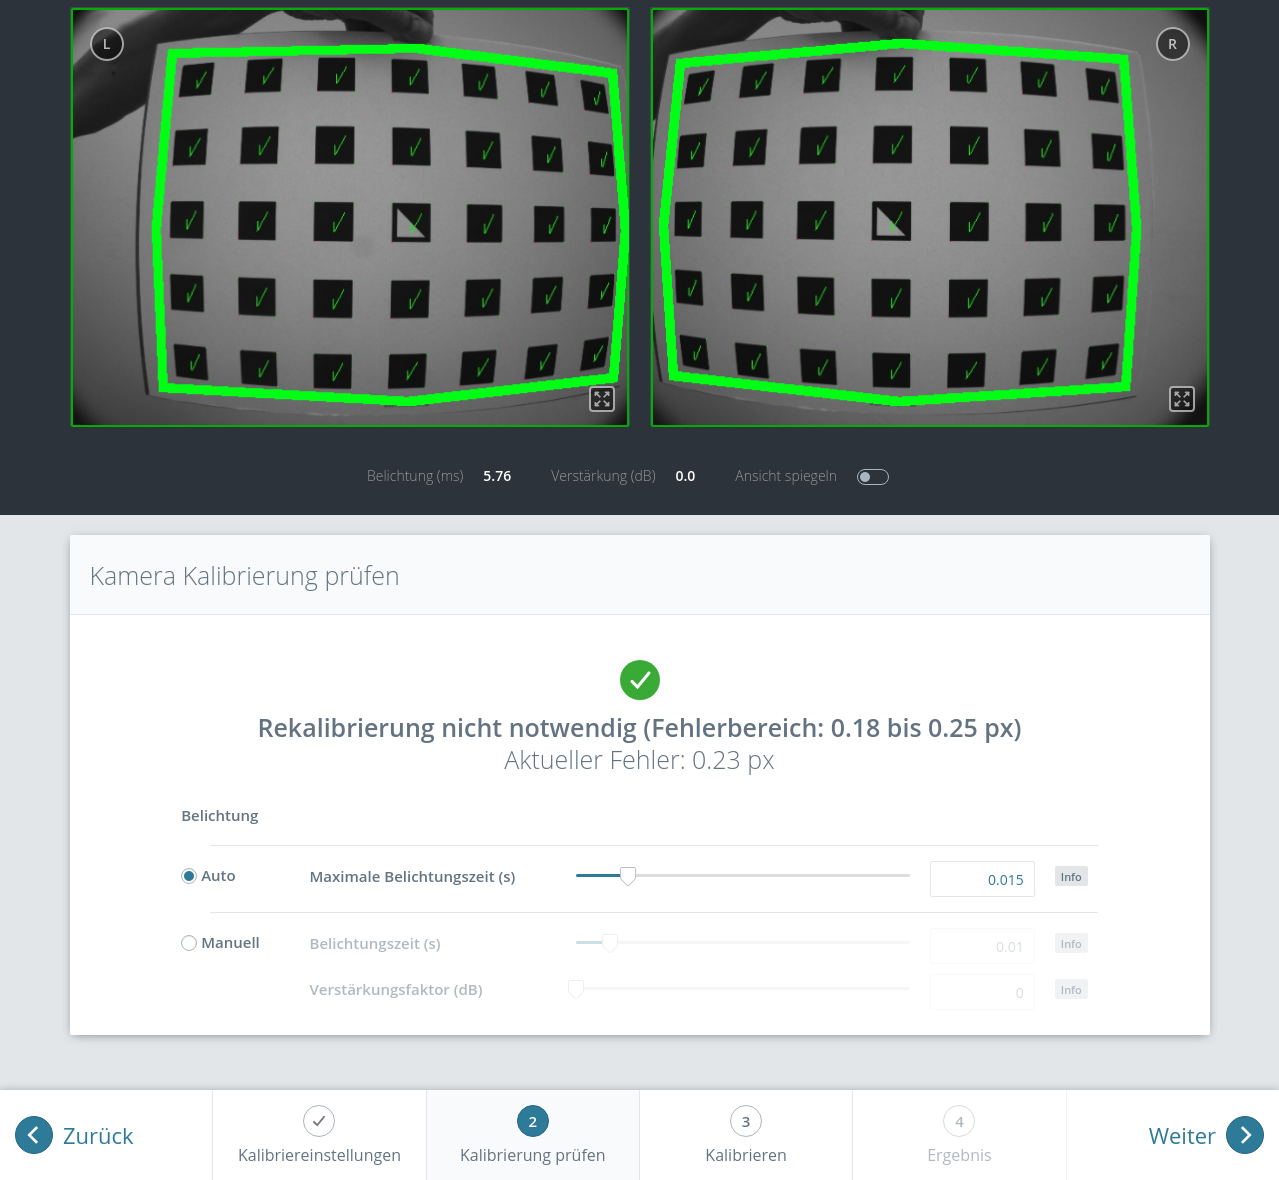
Task: Click the L camera badge
Action: pyautogui.click(x=107, y=44)
